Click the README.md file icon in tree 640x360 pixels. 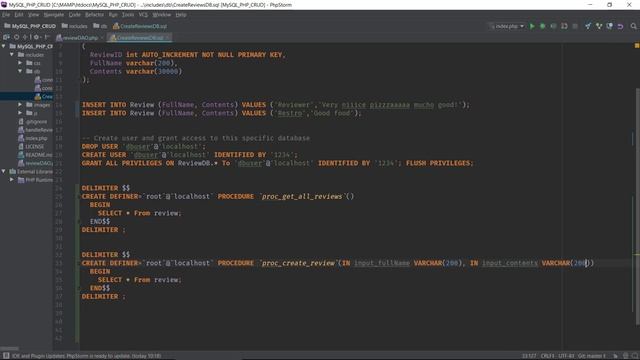[21, 155]
